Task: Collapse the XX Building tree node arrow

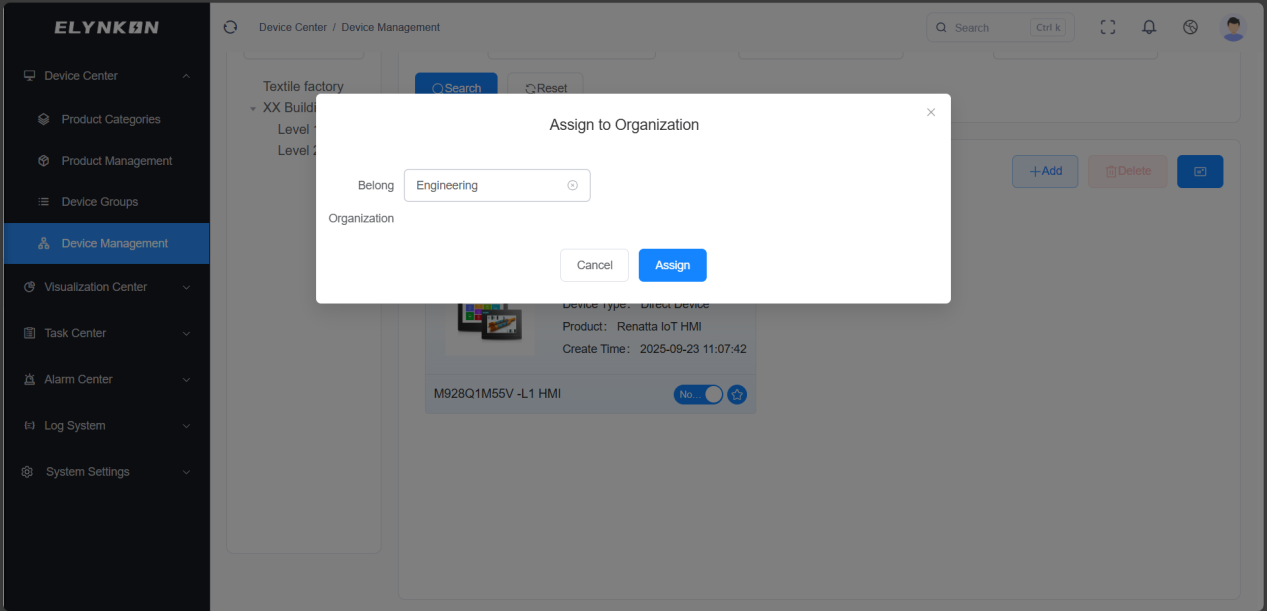Action: [x=253, y=108]
